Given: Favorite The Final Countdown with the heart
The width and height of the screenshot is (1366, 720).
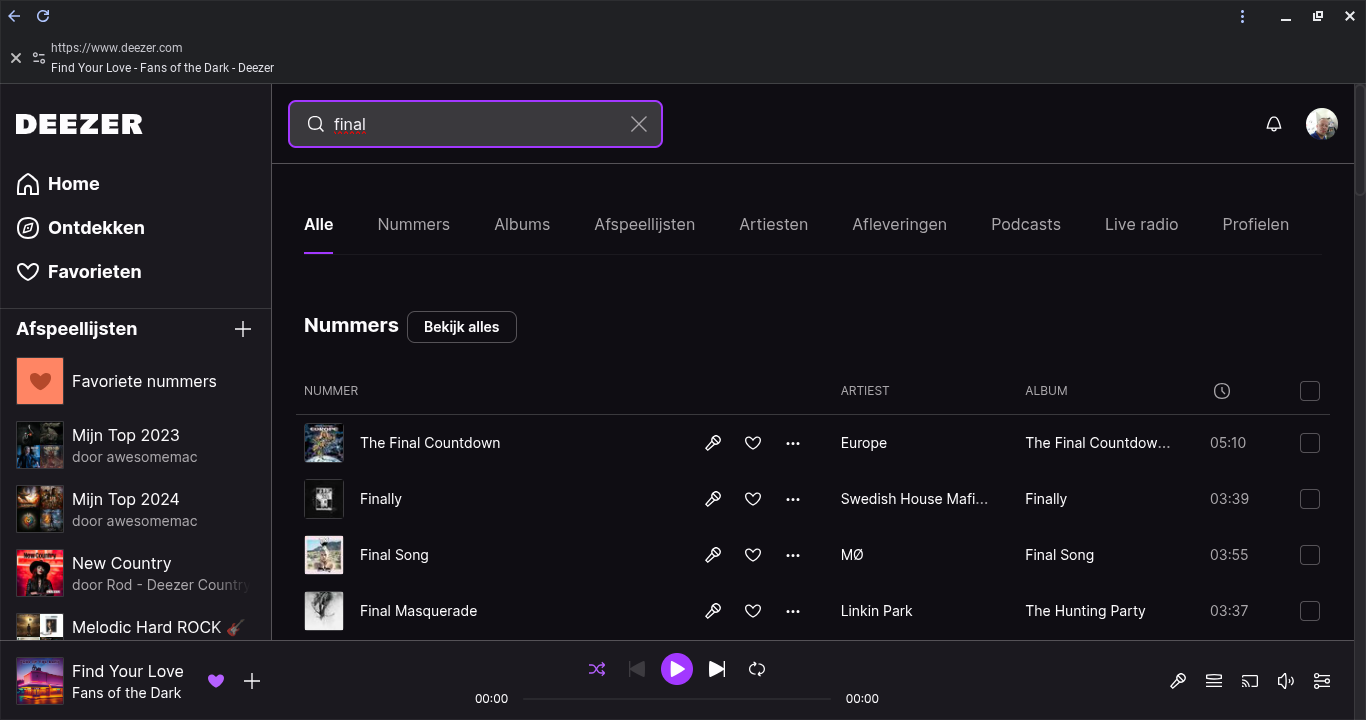Looking at the screenshot, I should click(x=753, y=443).
